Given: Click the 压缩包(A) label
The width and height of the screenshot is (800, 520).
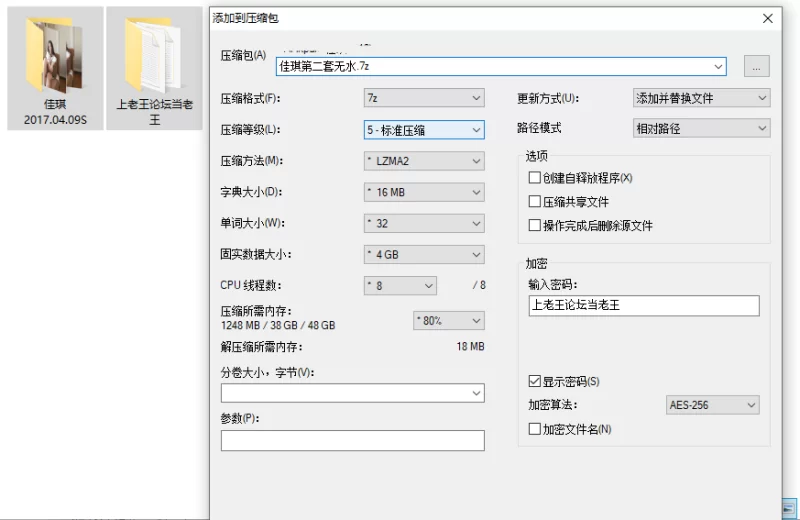Looking at the screenshot, I should pyautogui.click(x=243, y=56).
